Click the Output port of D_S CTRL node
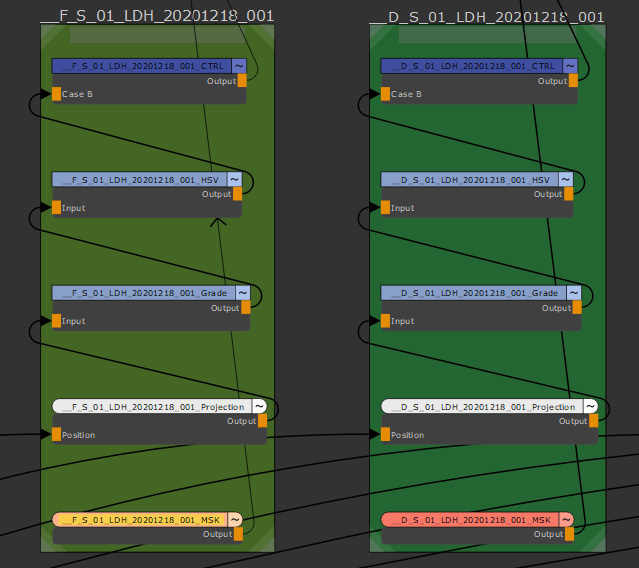The image size is (639, 568). tap(573, 81)
